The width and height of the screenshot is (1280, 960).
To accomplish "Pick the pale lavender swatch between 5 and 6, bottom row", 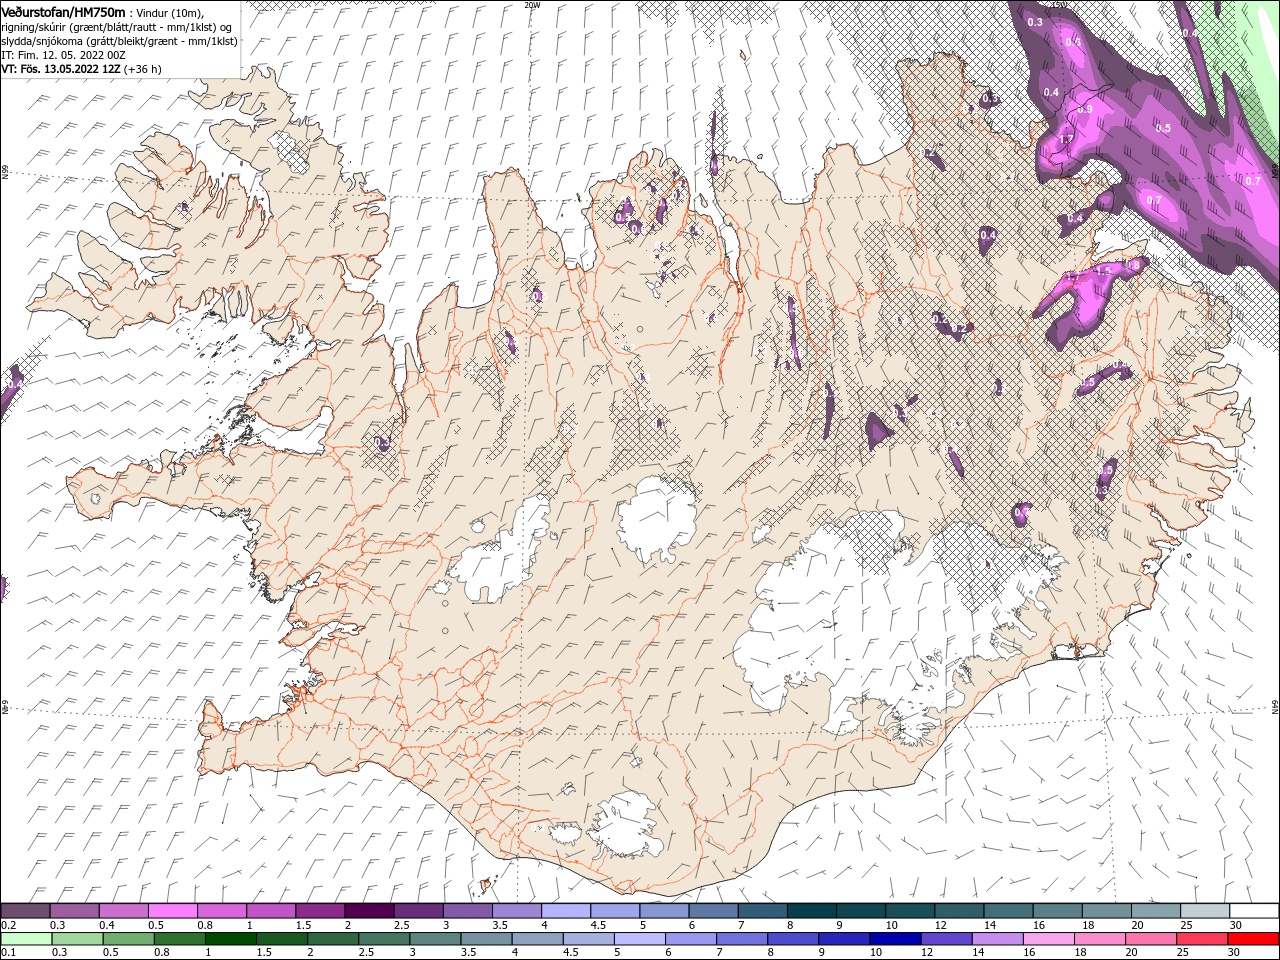I will tap(639, 939).
